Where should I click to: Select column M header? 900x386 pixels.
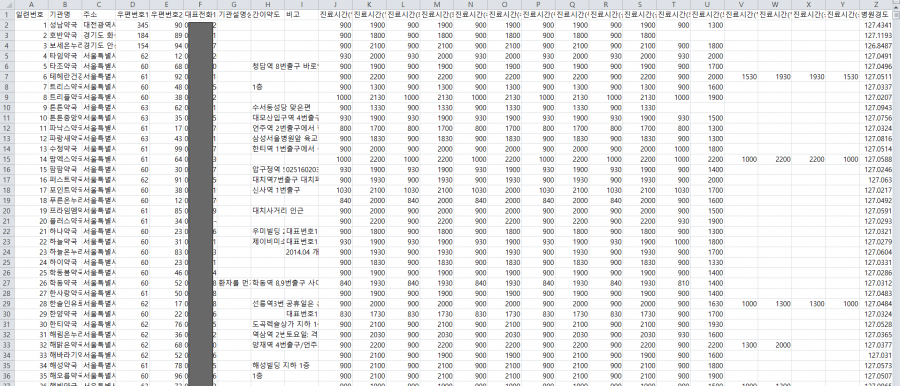click(437, 4)
